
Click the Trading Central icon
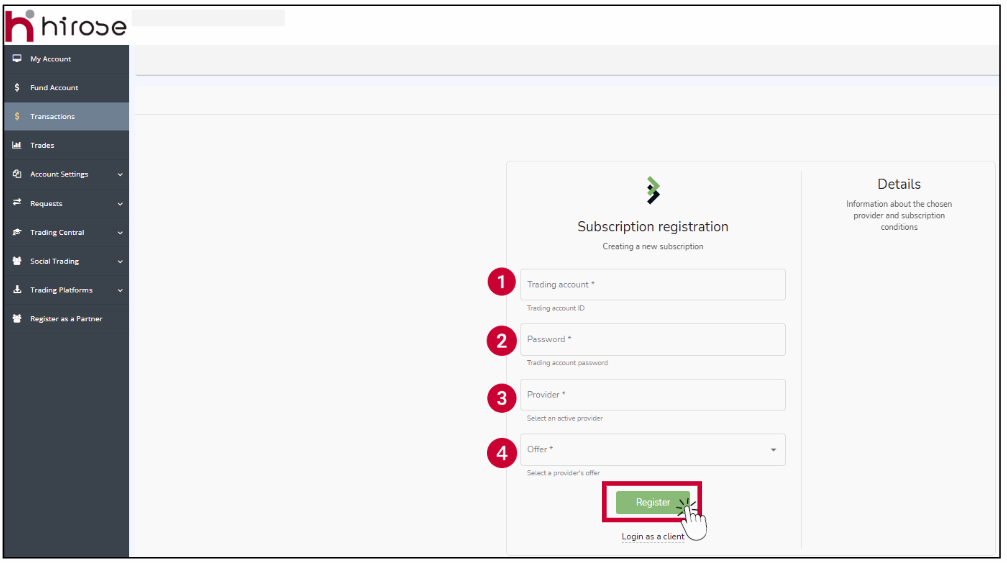17,233
